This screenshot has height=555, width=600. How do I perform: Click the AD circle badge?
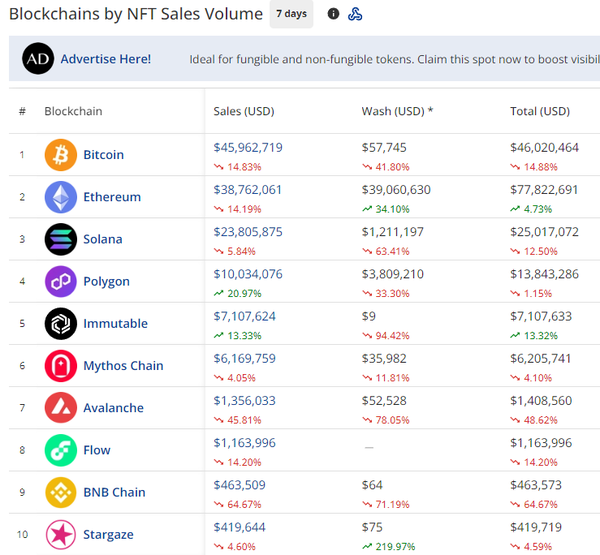pos(38,59)
